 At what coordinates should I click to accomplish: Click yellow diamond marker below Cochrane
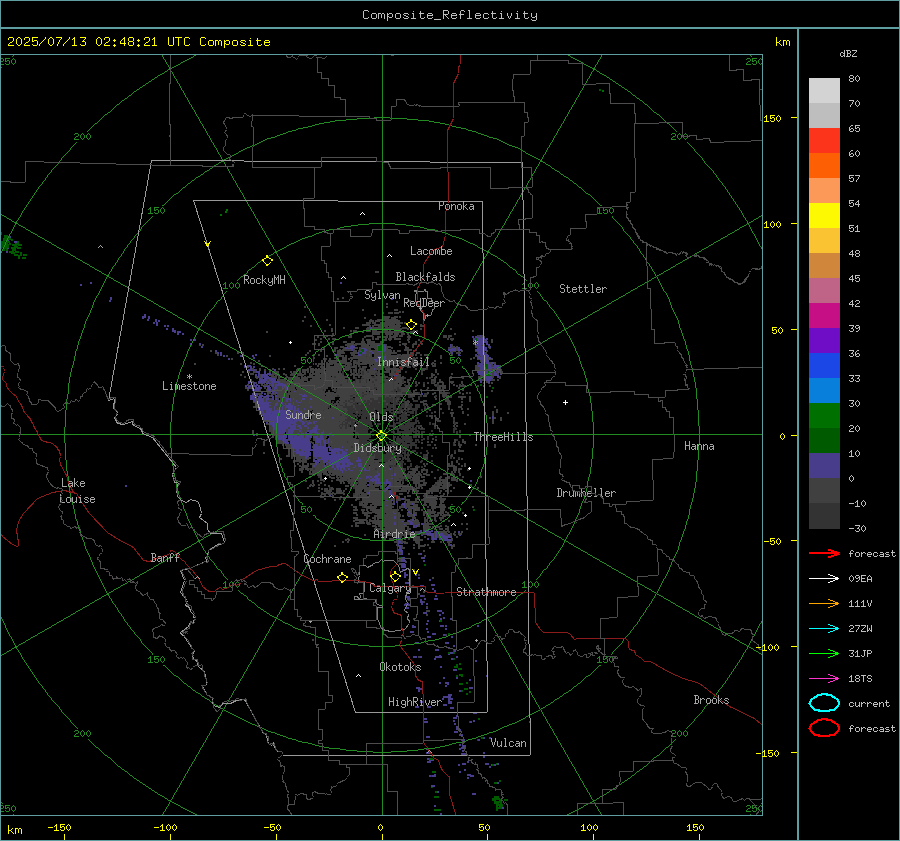click(x=342, y=577)
